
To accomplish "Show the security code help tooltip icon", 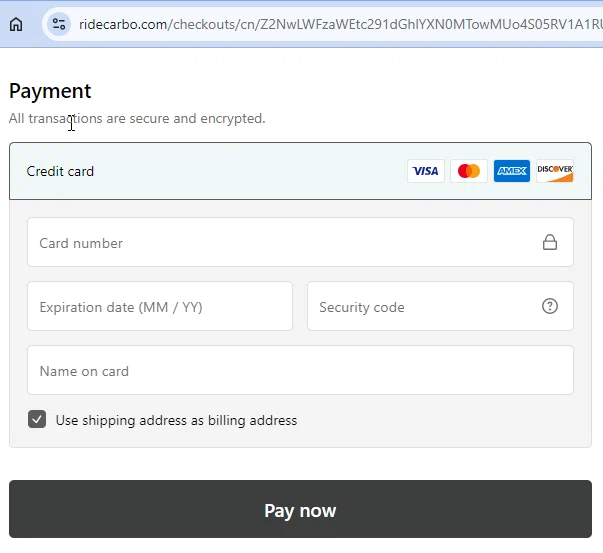I will pos(550,306).
